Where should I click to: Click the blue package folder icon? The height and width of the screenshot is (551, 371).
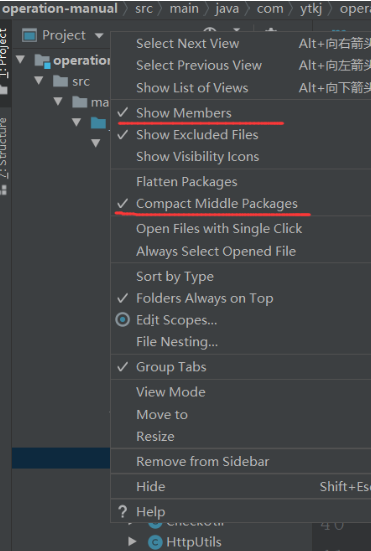(x=98, y=123)
